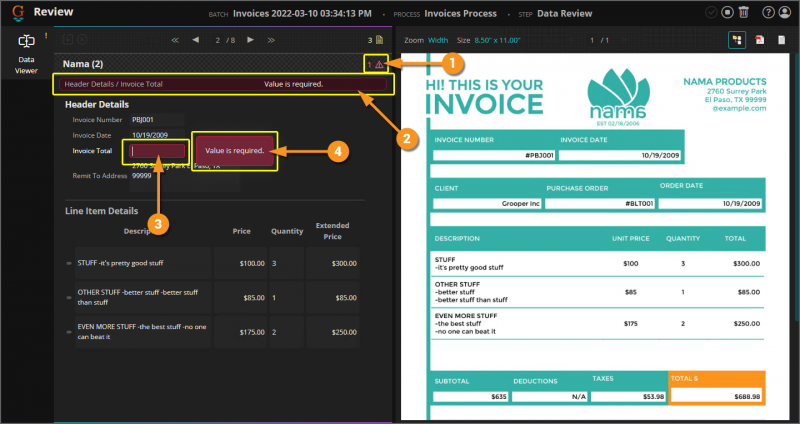
Task: Select the $175.00 price cell
Action: tap(240, 332)
